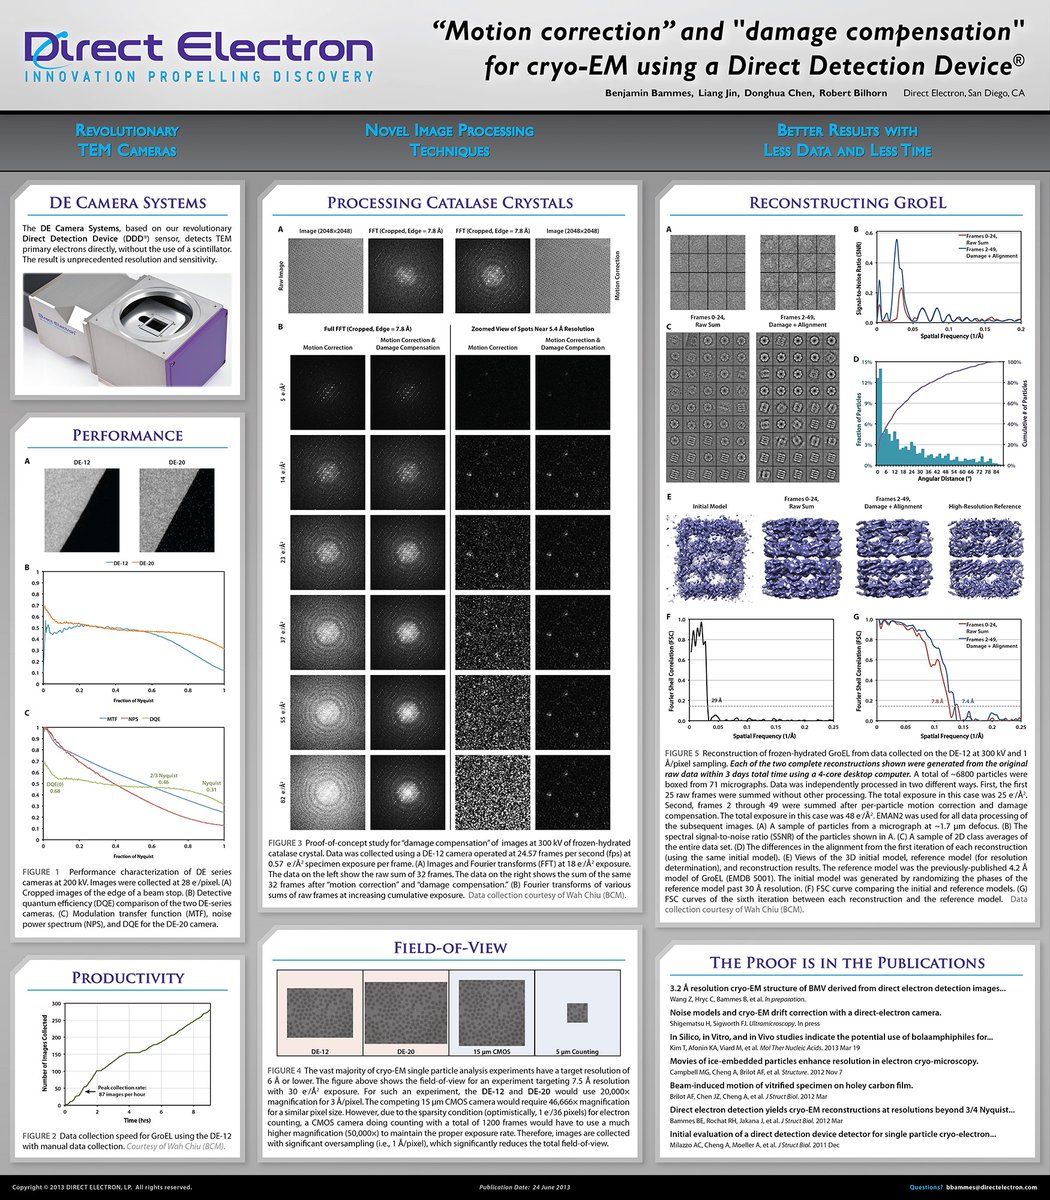This screenshot has width=1050, height=1200.
Task: Click the angular distance histogram in panel D
Action: (x=940, y=418)
